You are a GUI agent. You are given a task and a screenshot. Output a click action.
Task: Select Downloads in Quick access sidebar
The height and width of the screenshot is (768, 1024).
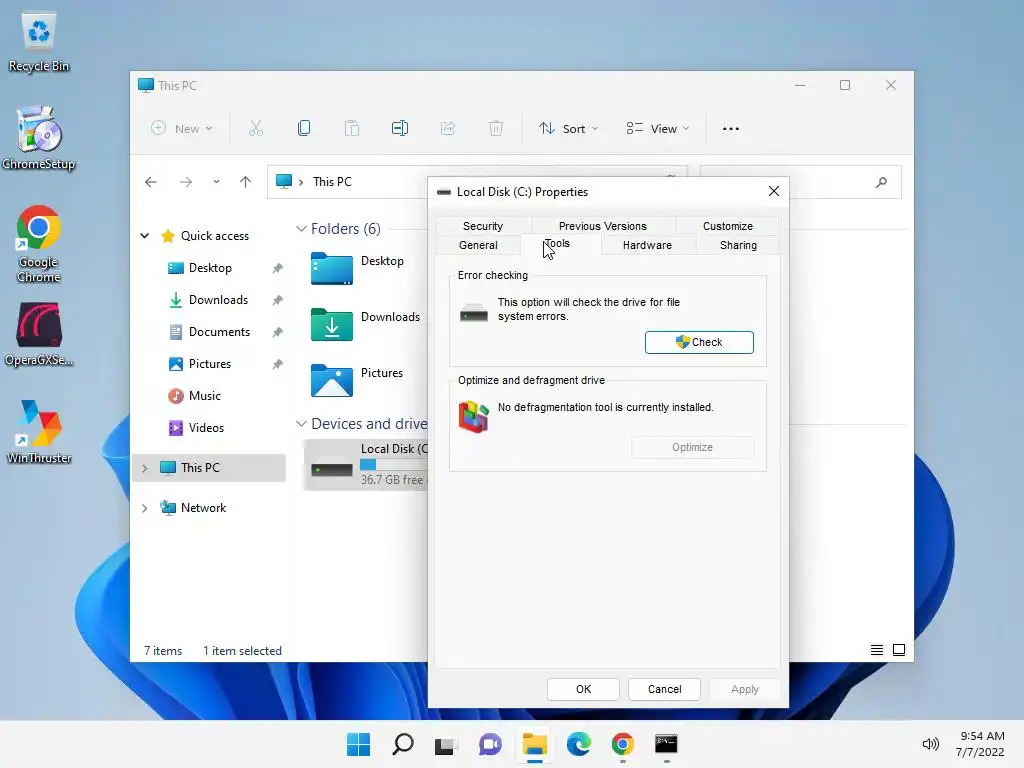219,300
